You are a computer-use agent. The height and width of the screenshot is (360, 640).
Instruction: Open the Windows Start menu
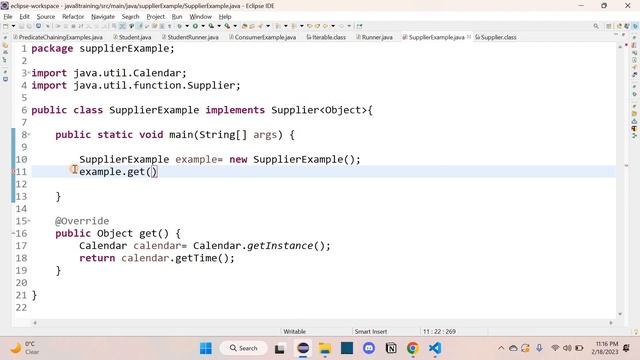206,348
